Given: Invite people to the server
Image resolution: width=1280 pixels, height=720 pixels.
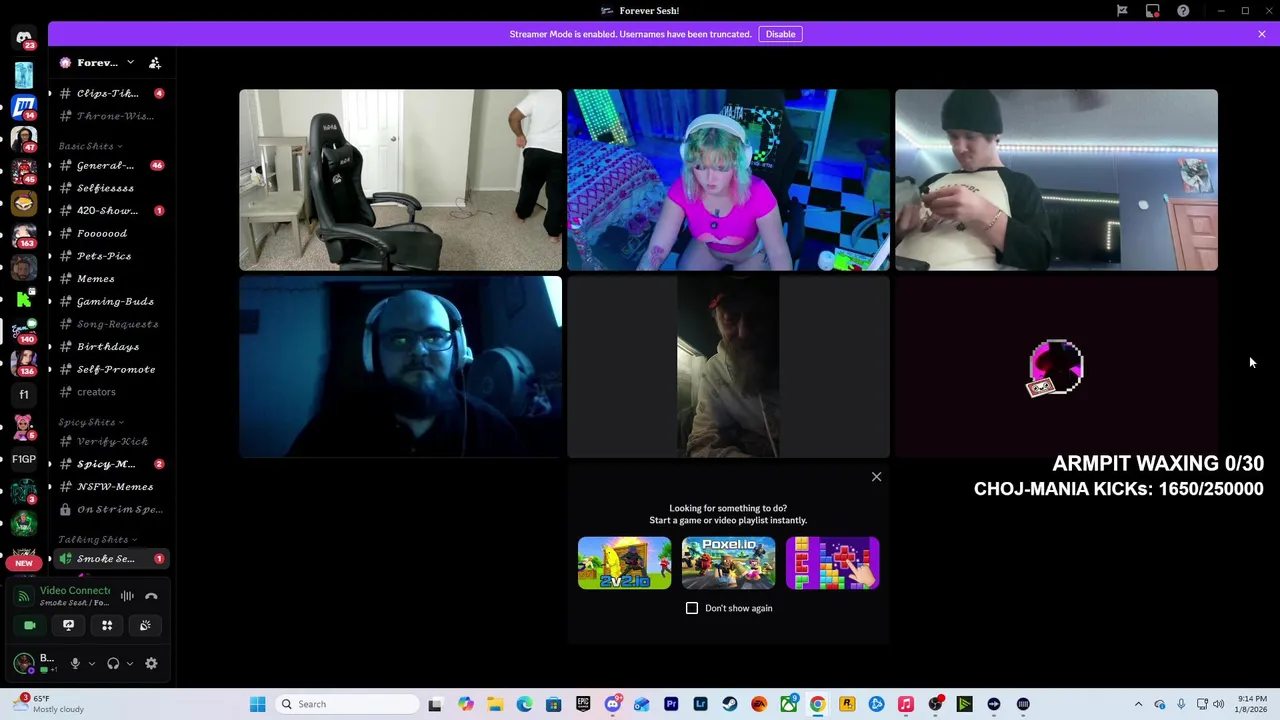Looking at the screenshot, I should coord(155,63).
